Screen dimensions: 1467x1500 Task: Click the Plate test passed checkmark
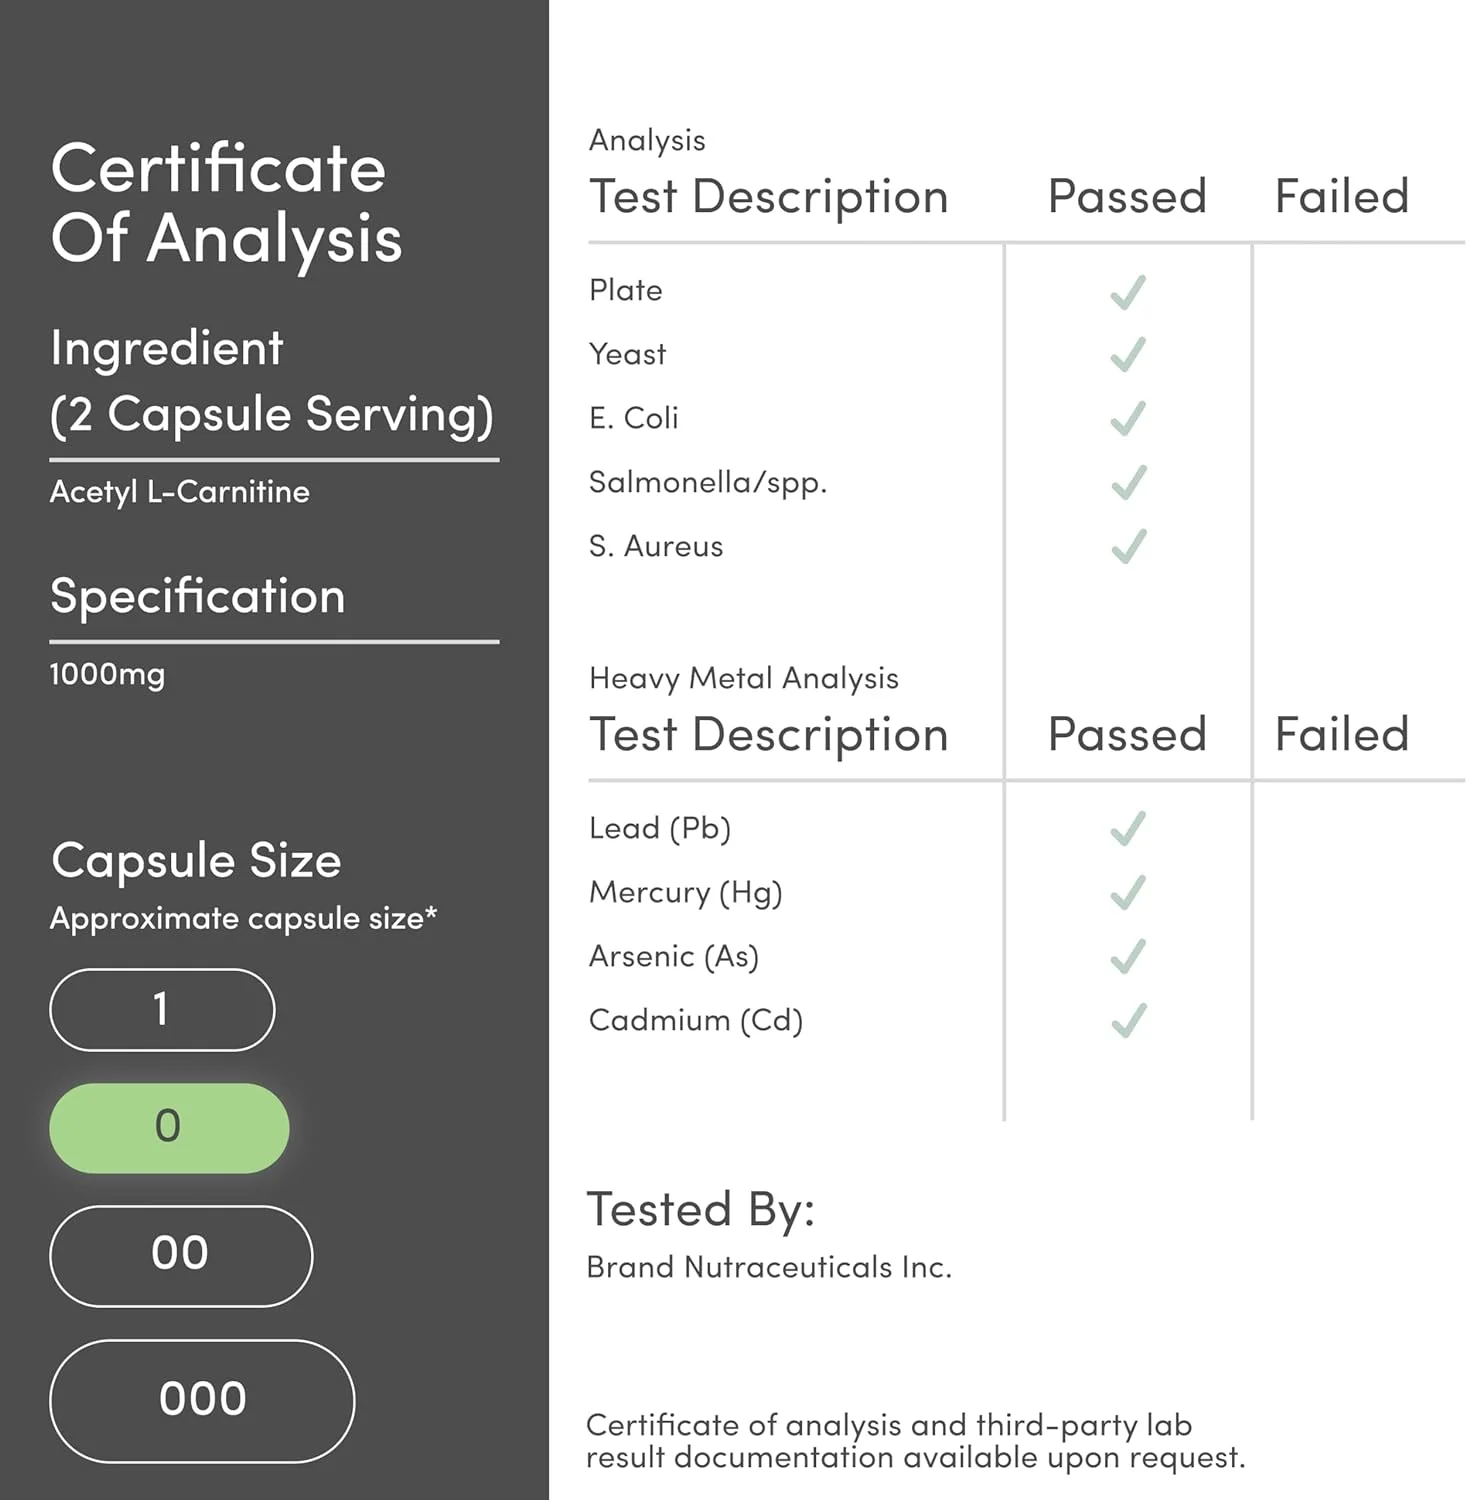pos(1128,292)
